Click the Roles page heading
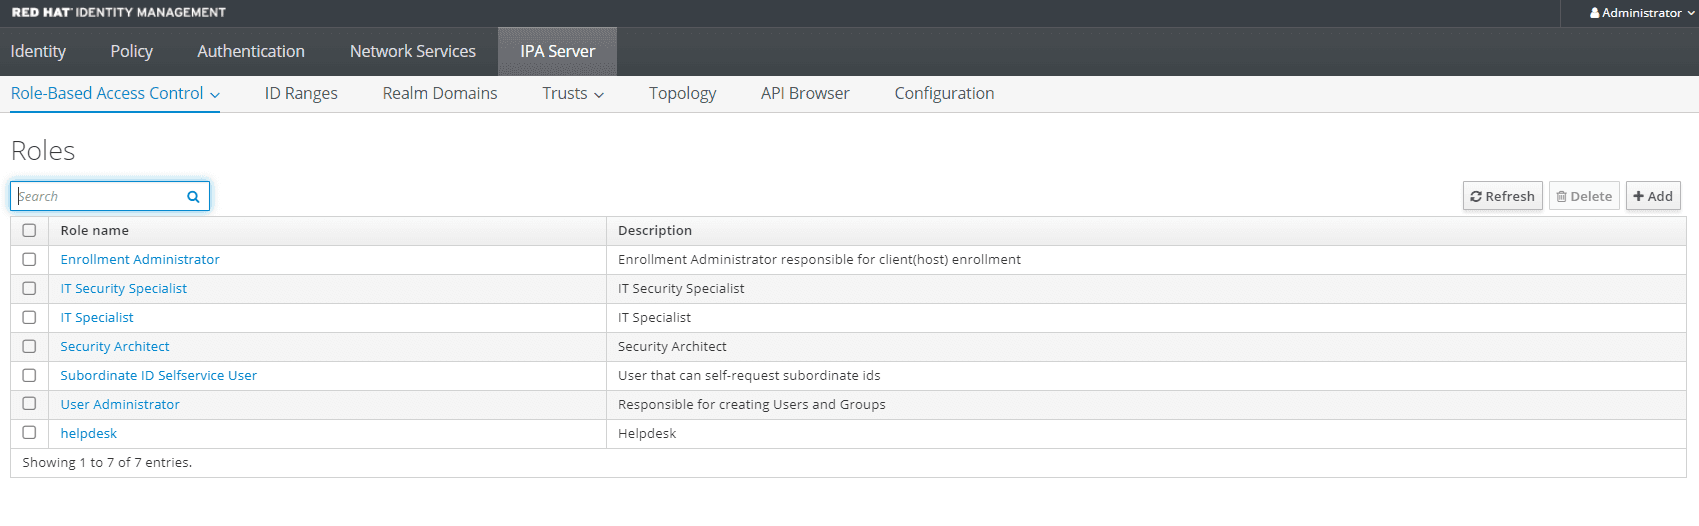Viewport: 1699px width, 526px height. click(x=43, y=150)
